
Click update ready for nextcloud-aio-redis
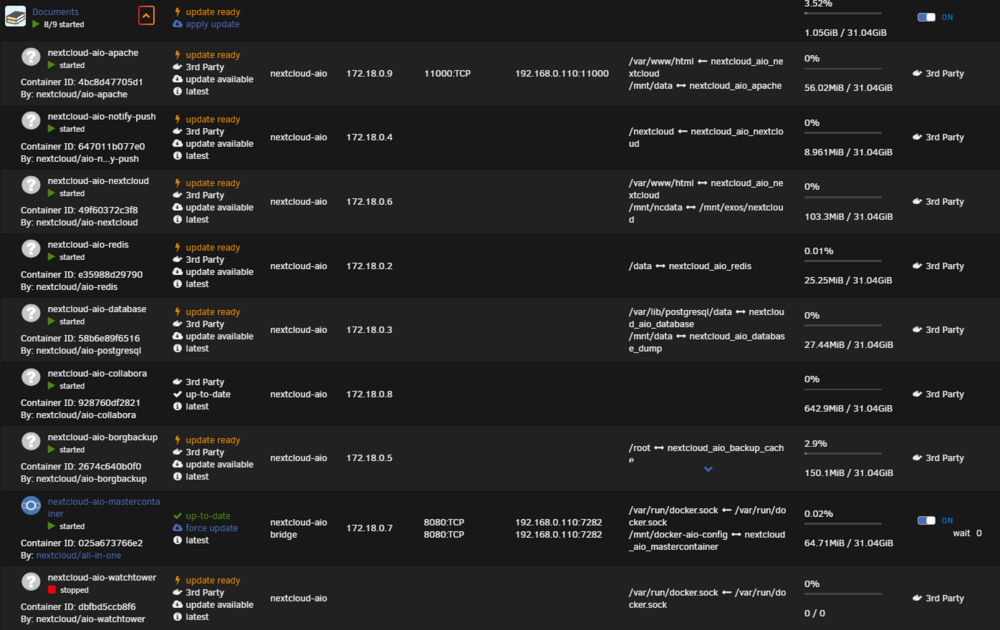coord(212,247)
